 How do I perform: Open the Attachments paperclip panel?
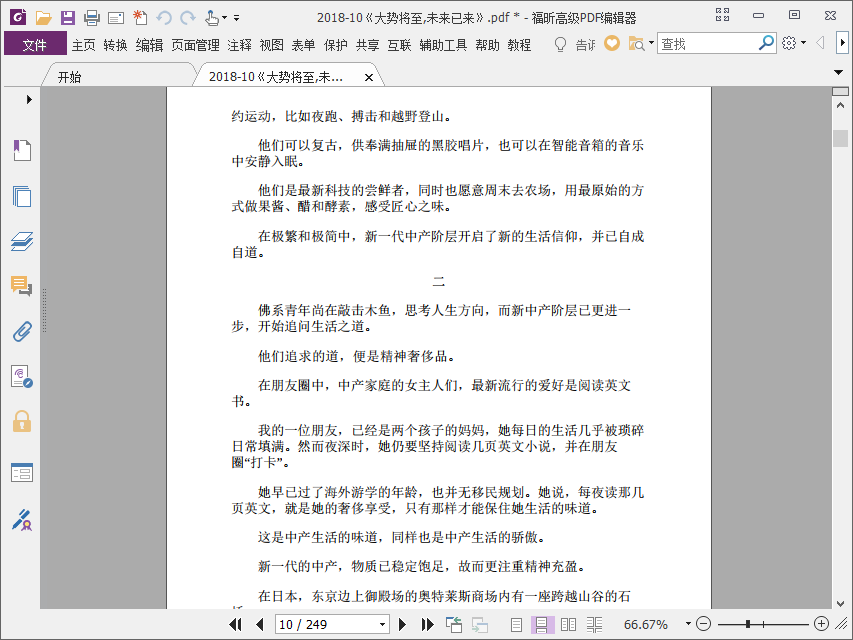pos(22,331)
